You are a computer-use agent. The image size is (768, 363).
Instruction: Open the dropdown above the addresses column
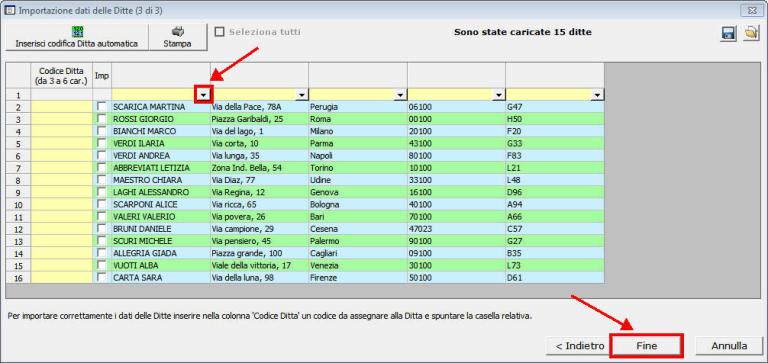click(x=302, y=95)
